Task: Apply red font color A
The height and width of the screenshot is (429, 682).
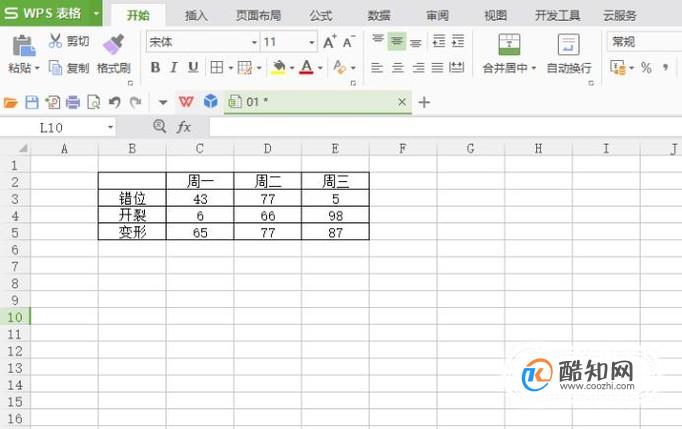Action: tap(306, 67)
